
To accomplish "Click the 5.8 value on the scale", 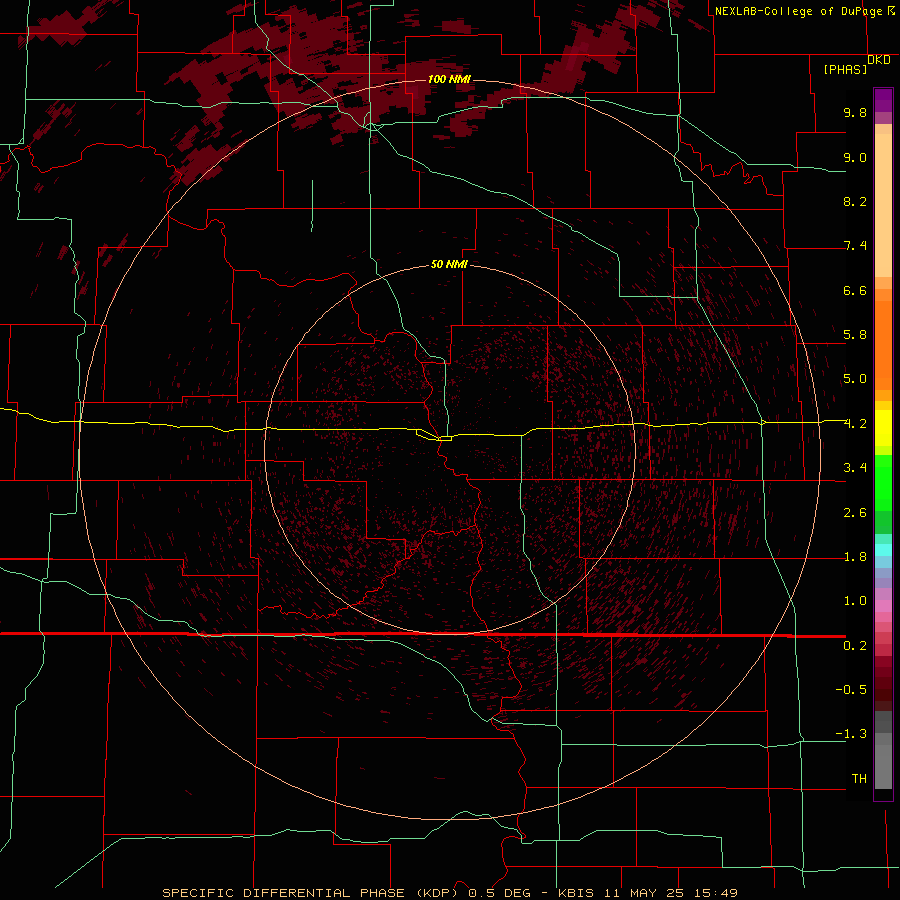I will (855, 335).
